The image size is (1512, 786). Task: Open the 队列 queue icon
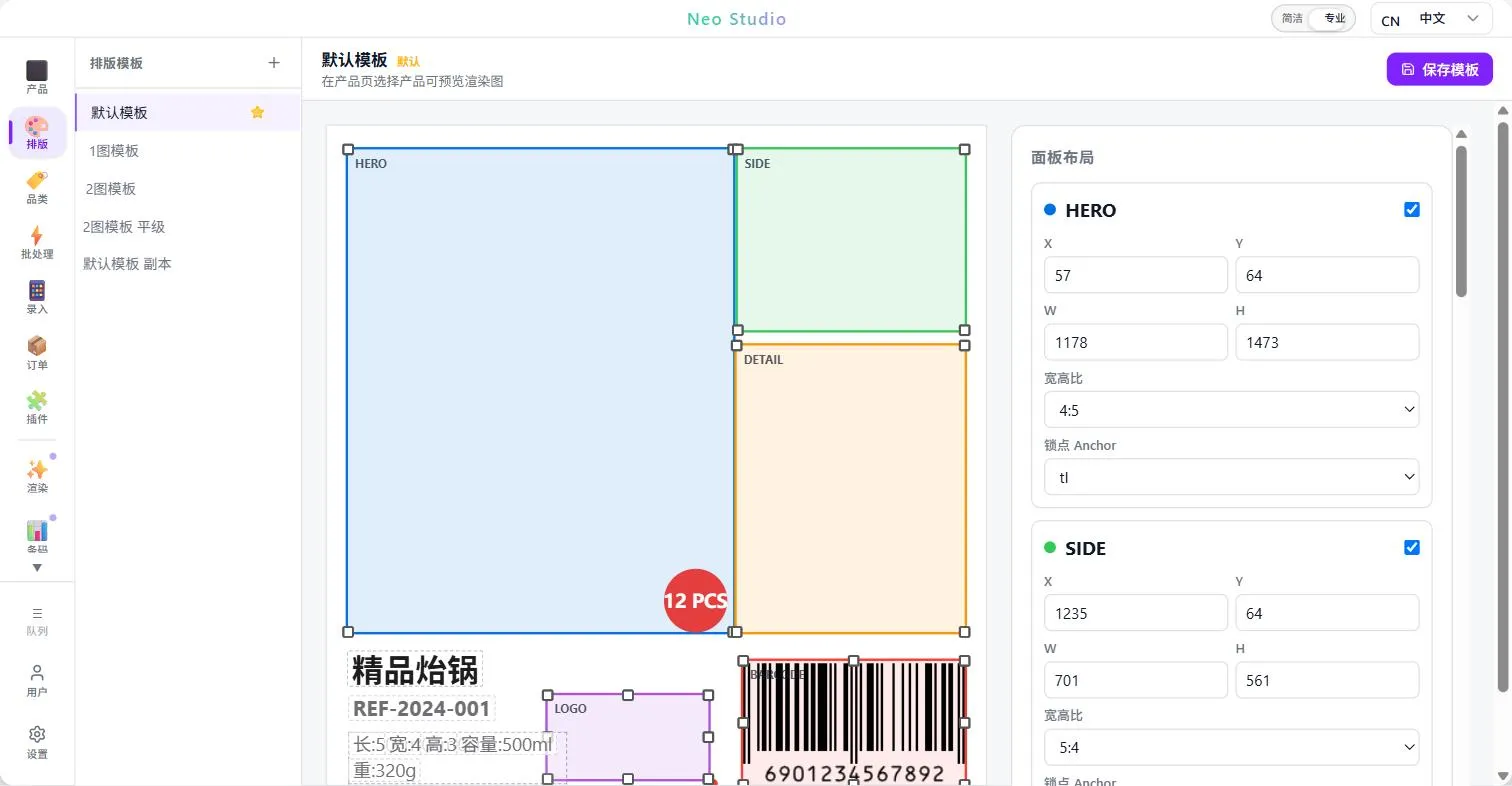(x=37, y=621)
